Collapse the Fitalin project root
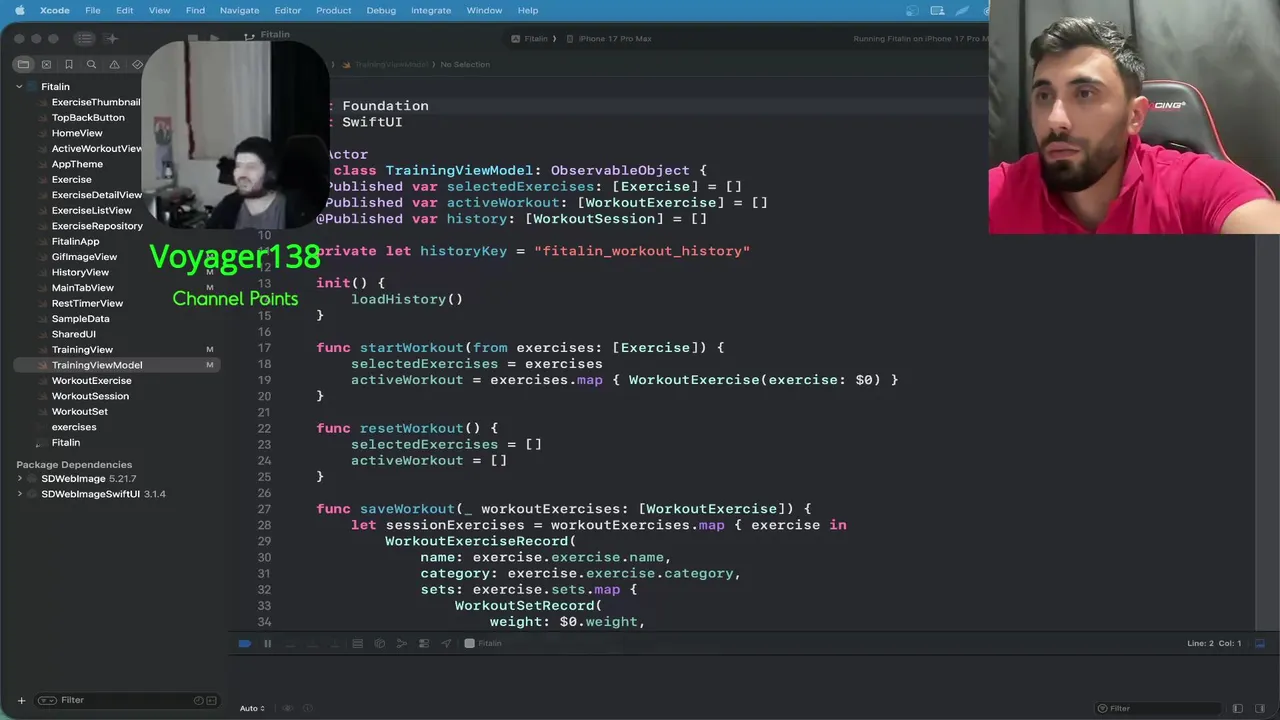This screenshot has width=1280, height=720. point(19,87)
